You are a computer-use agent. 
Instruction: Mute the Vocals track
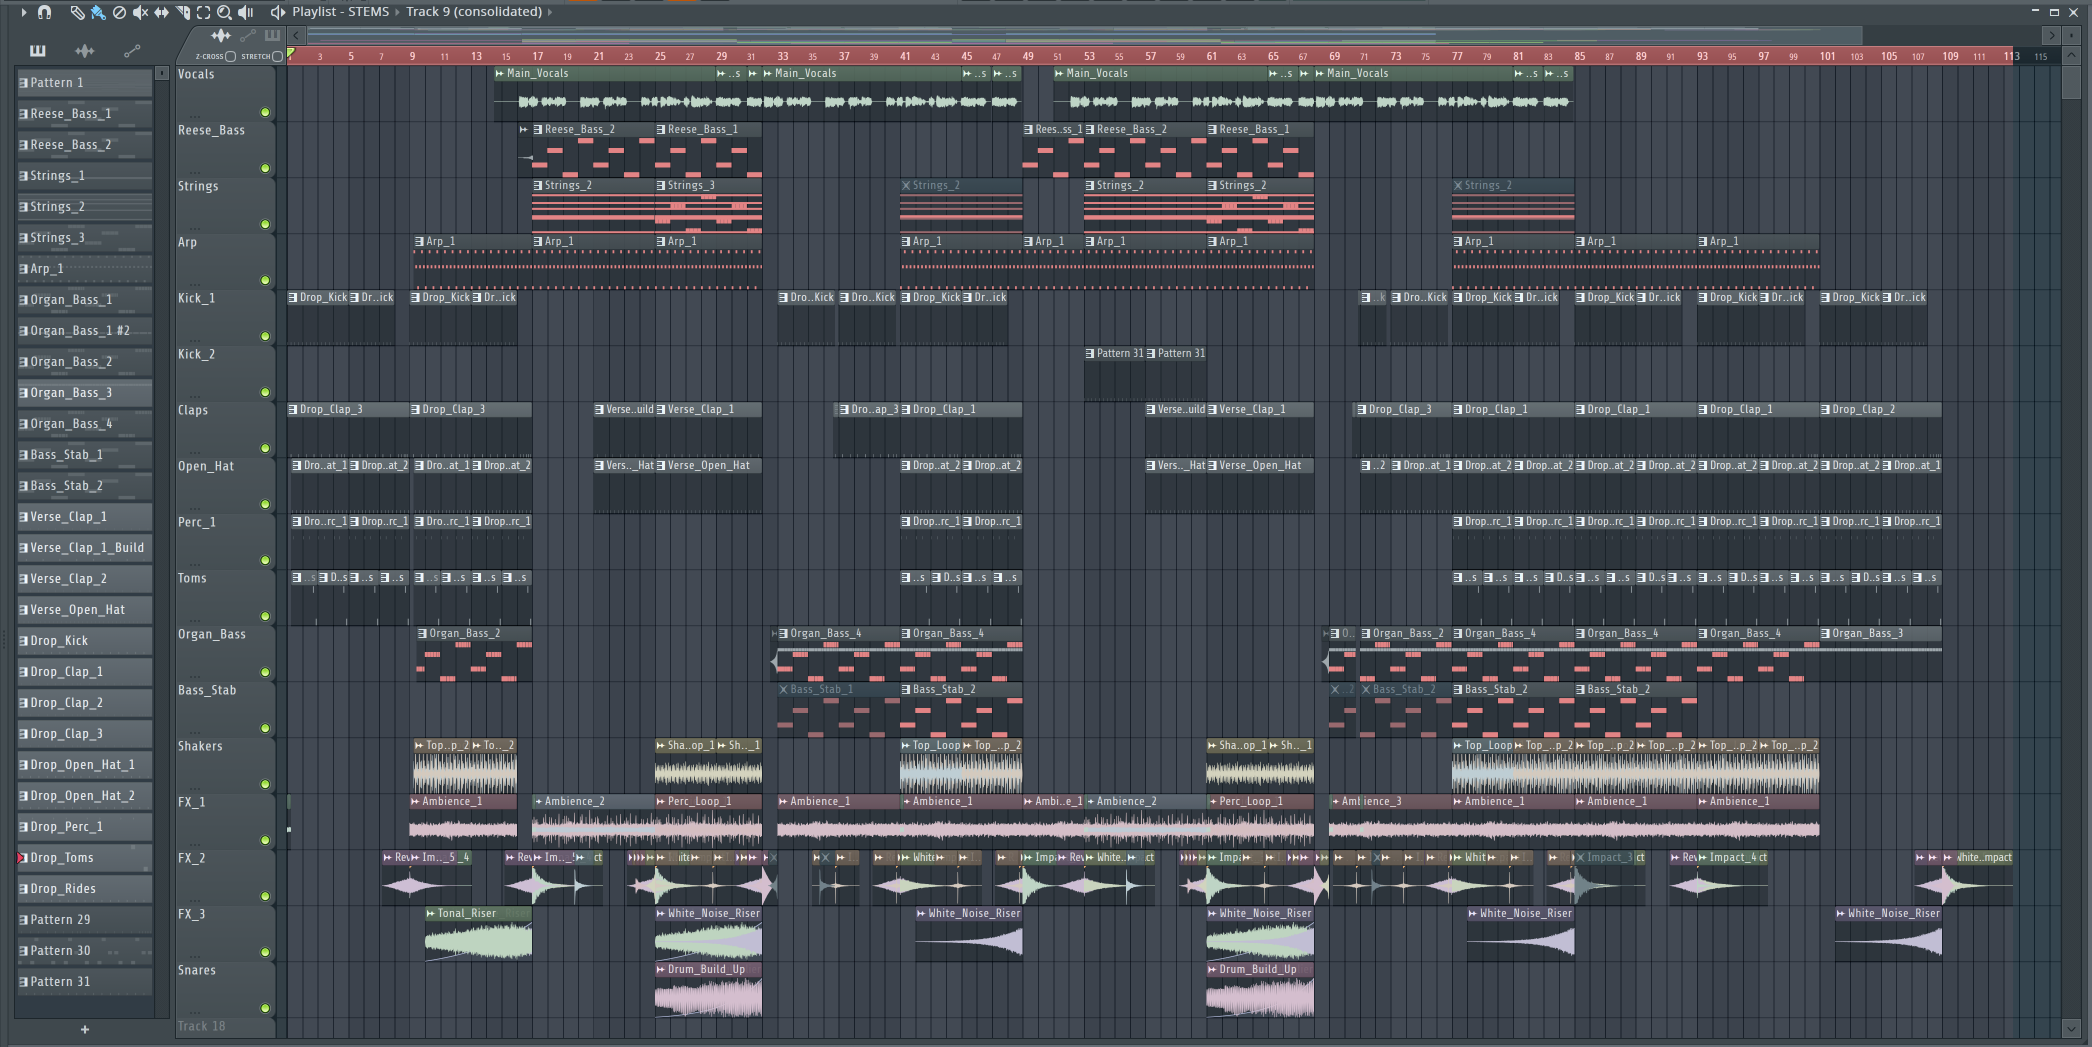point(265,112)
